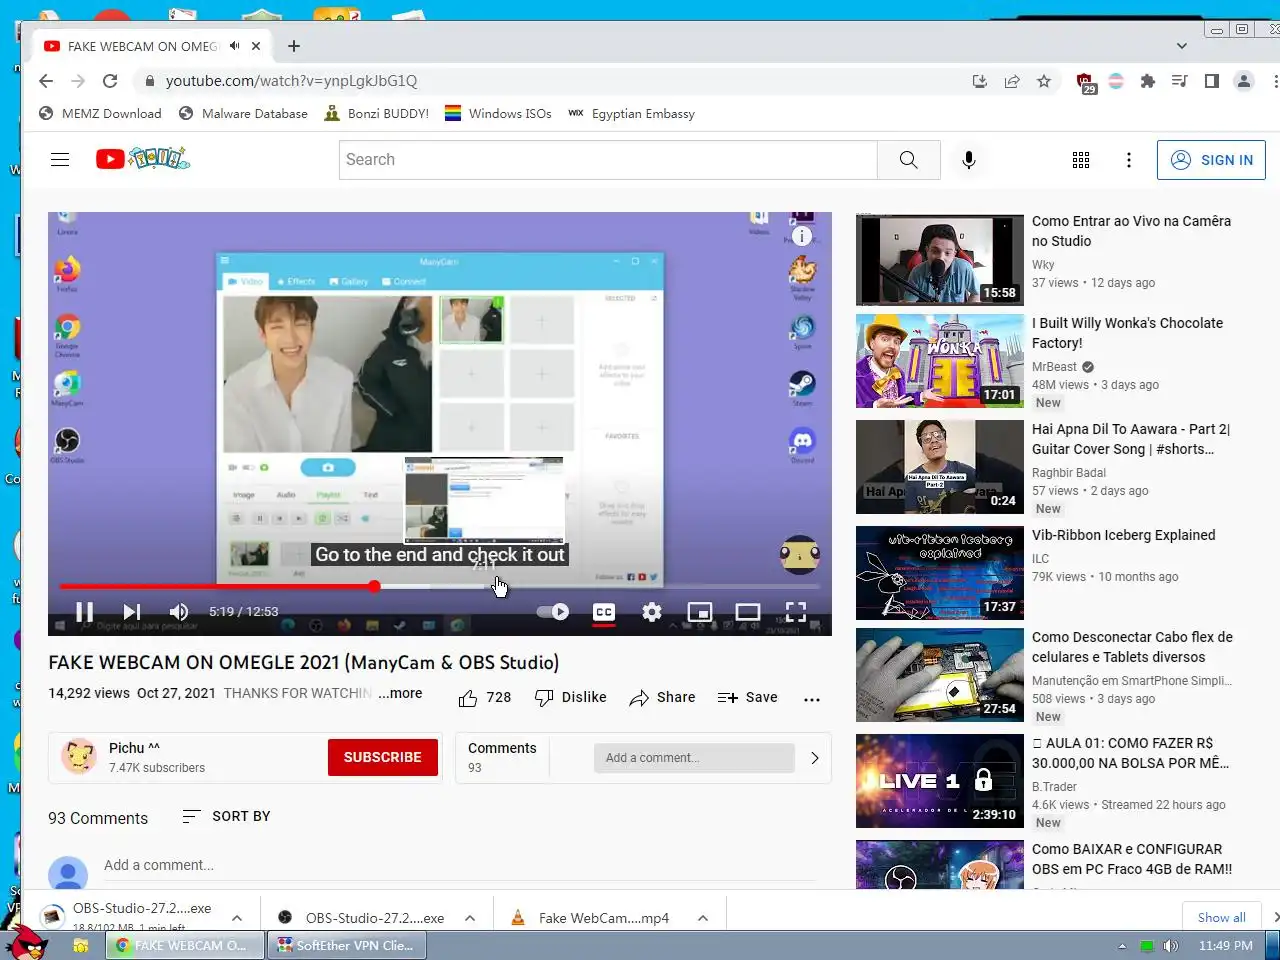Click the SIGN IN button
This screenshot has width=1280, height=960.
pos(1211,160)
